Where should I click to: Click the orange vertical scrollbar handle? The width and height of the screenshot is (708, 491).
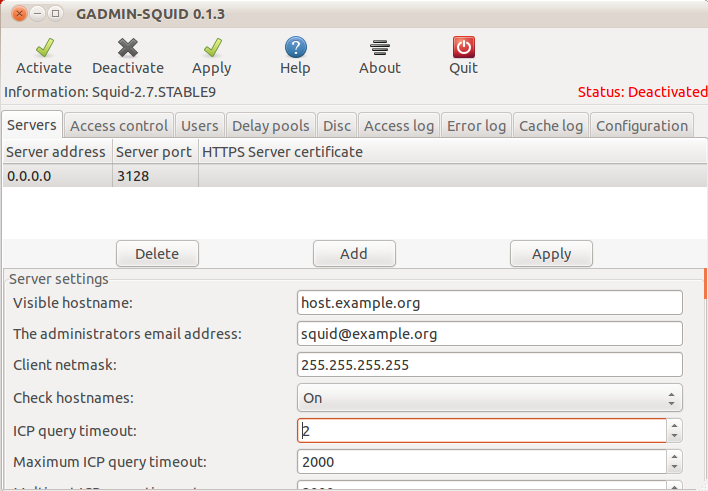tap(705, 283)
